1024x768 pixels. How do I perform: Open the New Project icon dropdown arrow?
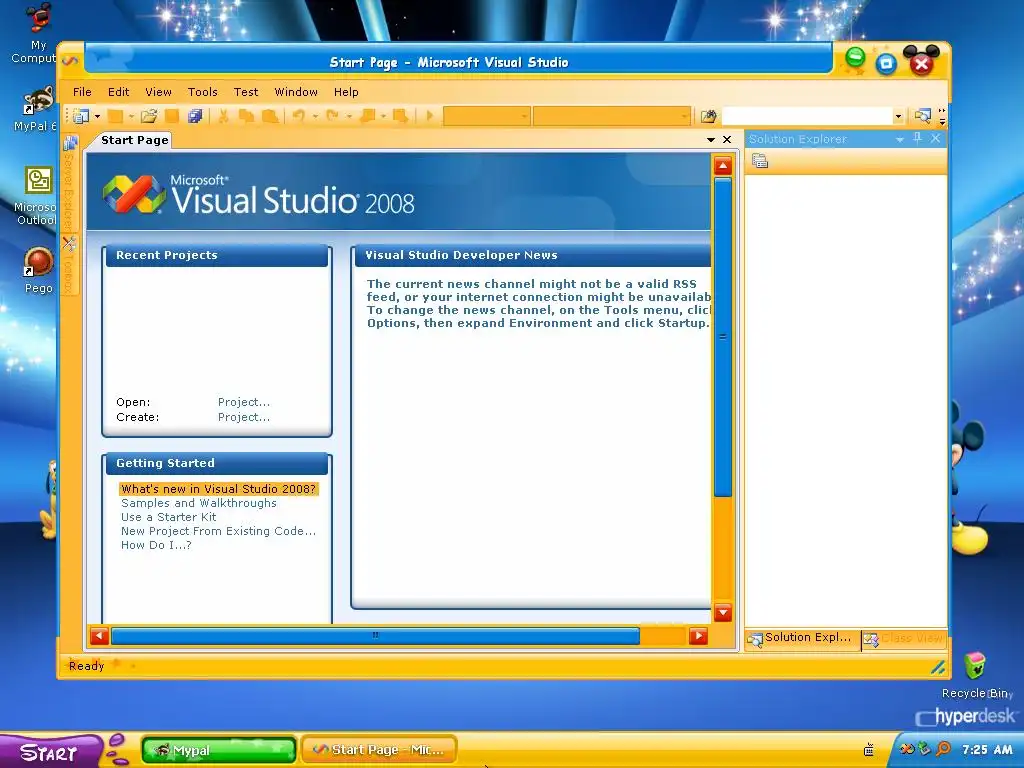coord(97,117)
